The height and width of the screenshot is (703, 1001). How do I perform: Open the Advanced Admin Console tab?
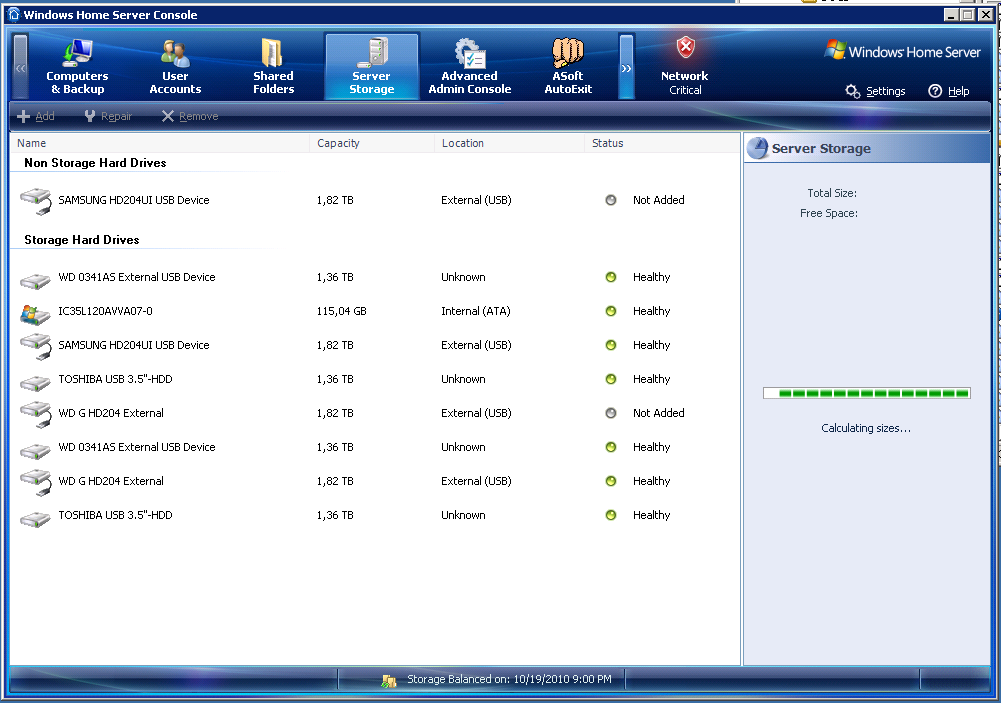coord(470,66)
